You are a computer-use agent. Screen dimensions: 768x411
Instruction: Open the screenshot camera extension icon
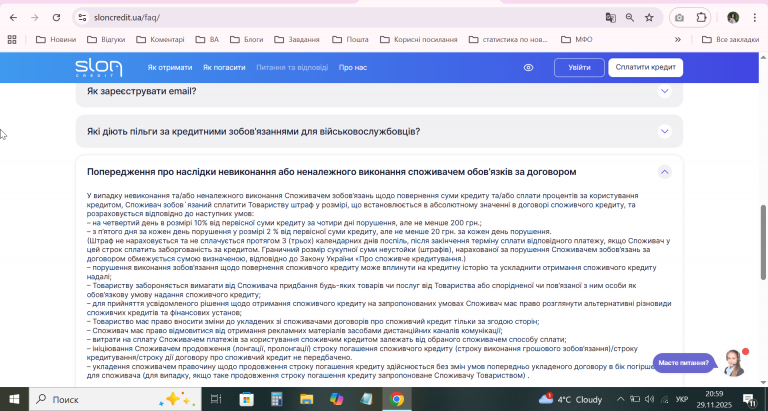679,18
